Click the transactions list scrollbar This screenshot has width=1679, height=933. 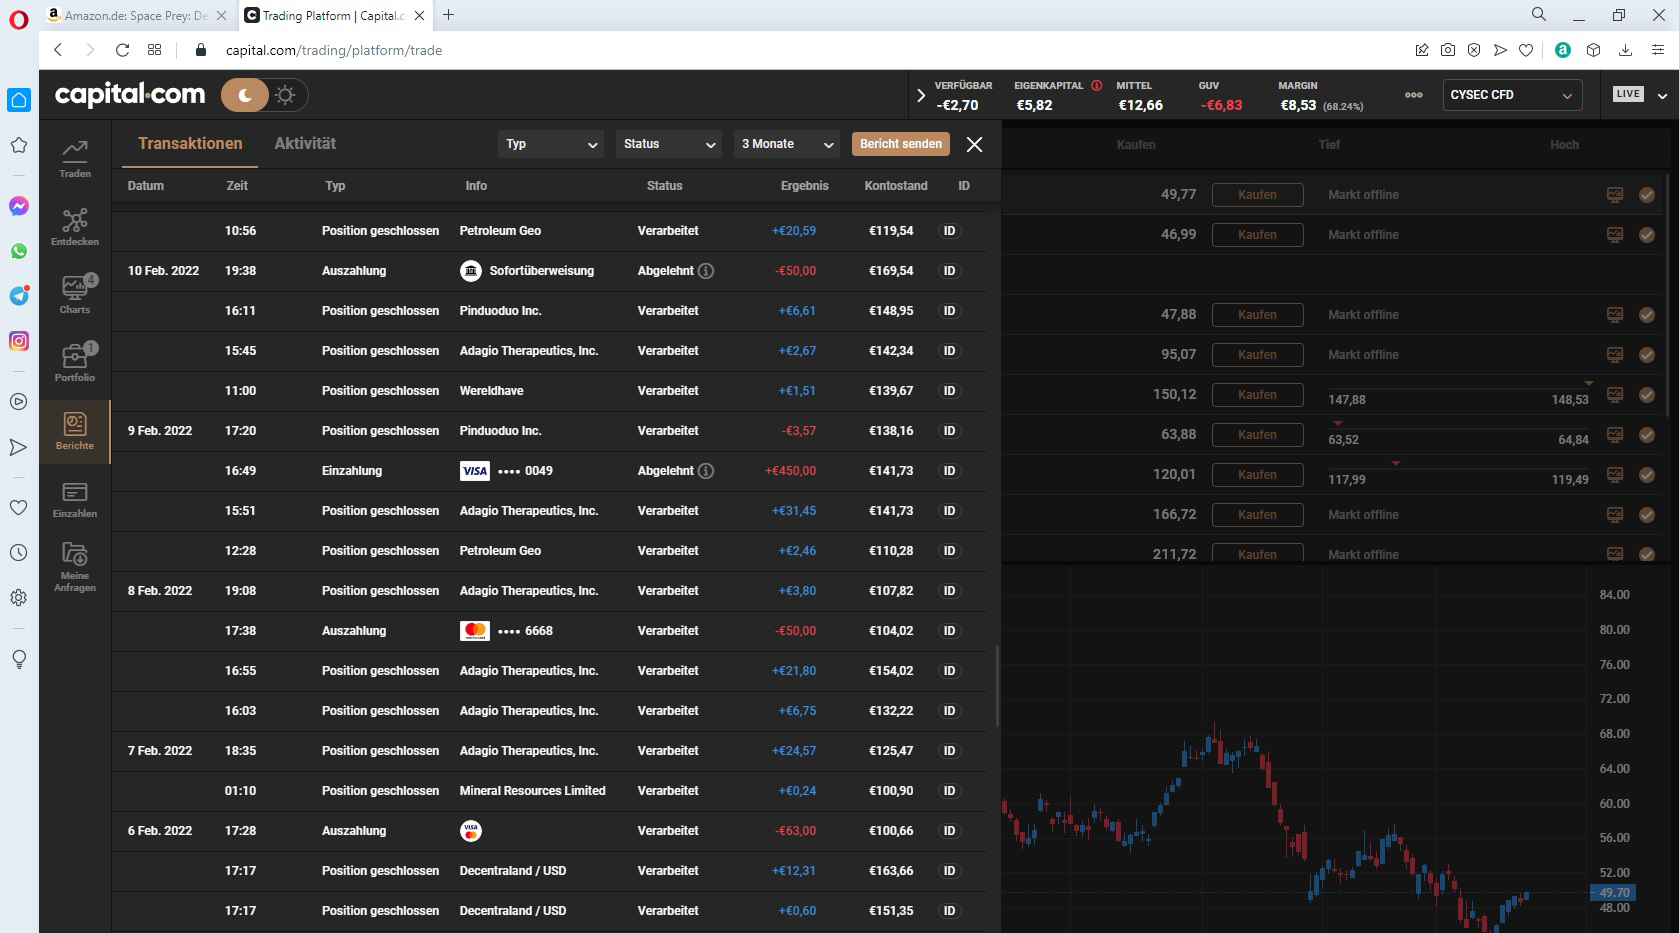(996, 686)
